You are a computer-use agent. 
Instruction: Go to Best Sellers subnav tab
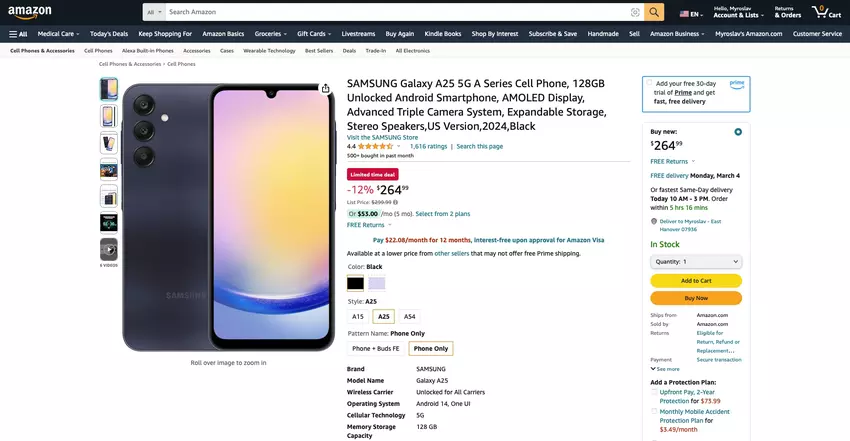[x=319, y=50]
